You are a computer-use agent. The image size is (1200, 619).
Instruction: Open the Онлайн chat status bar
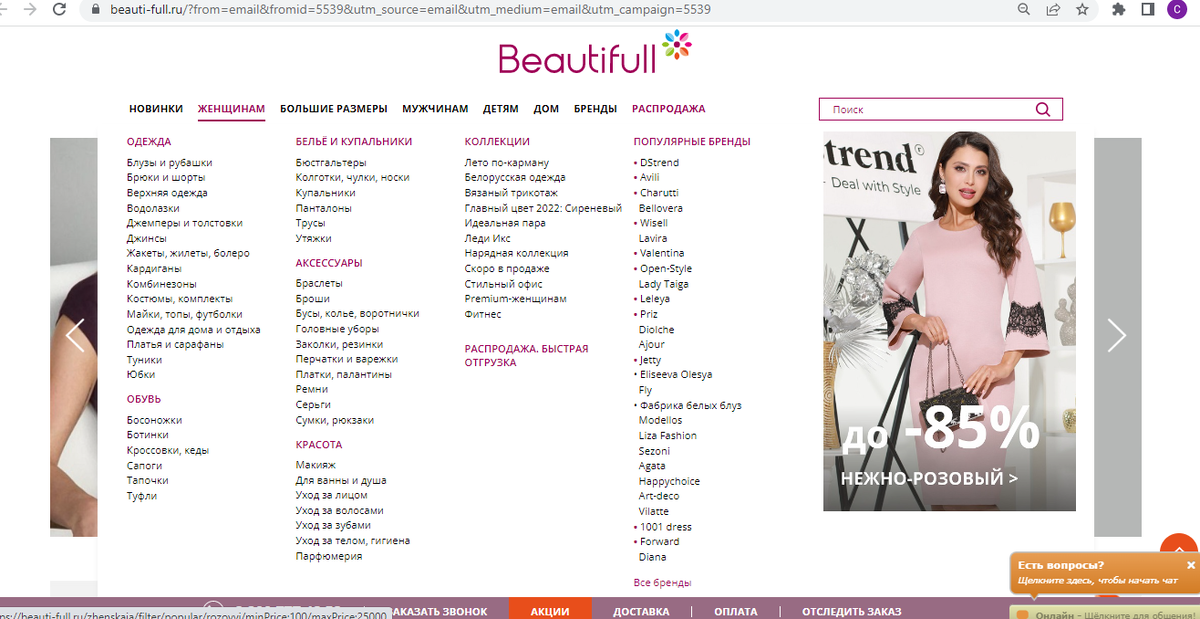[x=1105, y=613]
